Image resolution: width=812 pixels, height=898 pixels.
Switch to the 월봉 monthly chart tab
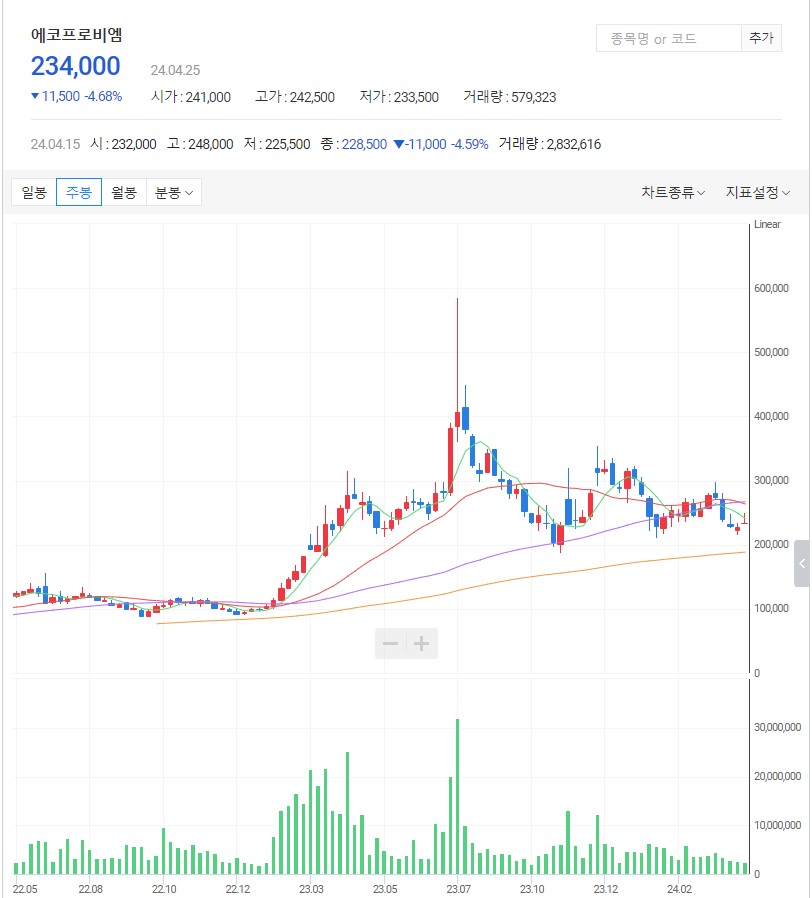tap(124, 192)
